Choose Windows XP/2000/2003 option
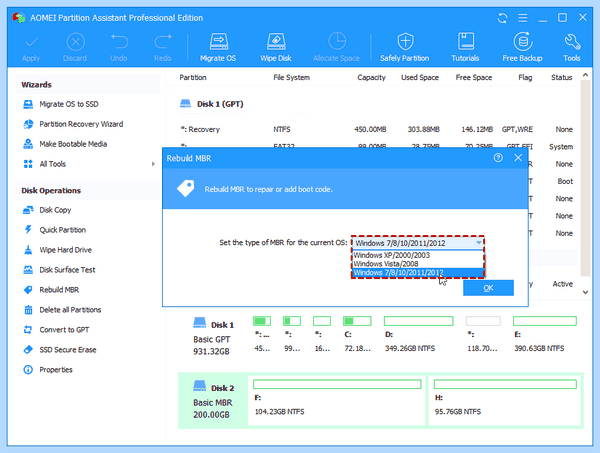Screen dimensions: 600x453 (418, 255)
